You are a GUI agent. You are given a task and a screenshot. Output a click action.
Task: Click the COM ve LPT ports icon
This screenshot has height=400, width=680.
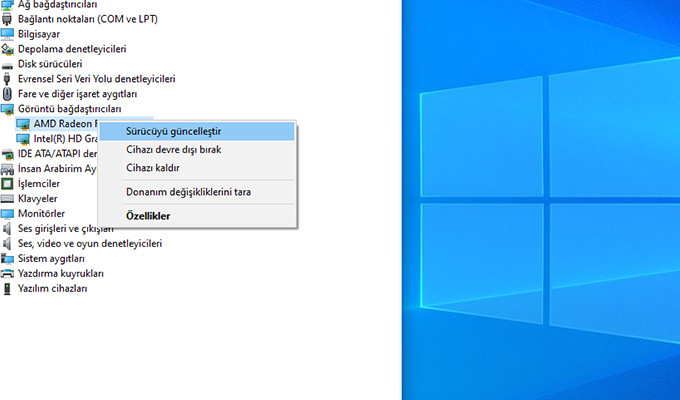pos(7,19)
